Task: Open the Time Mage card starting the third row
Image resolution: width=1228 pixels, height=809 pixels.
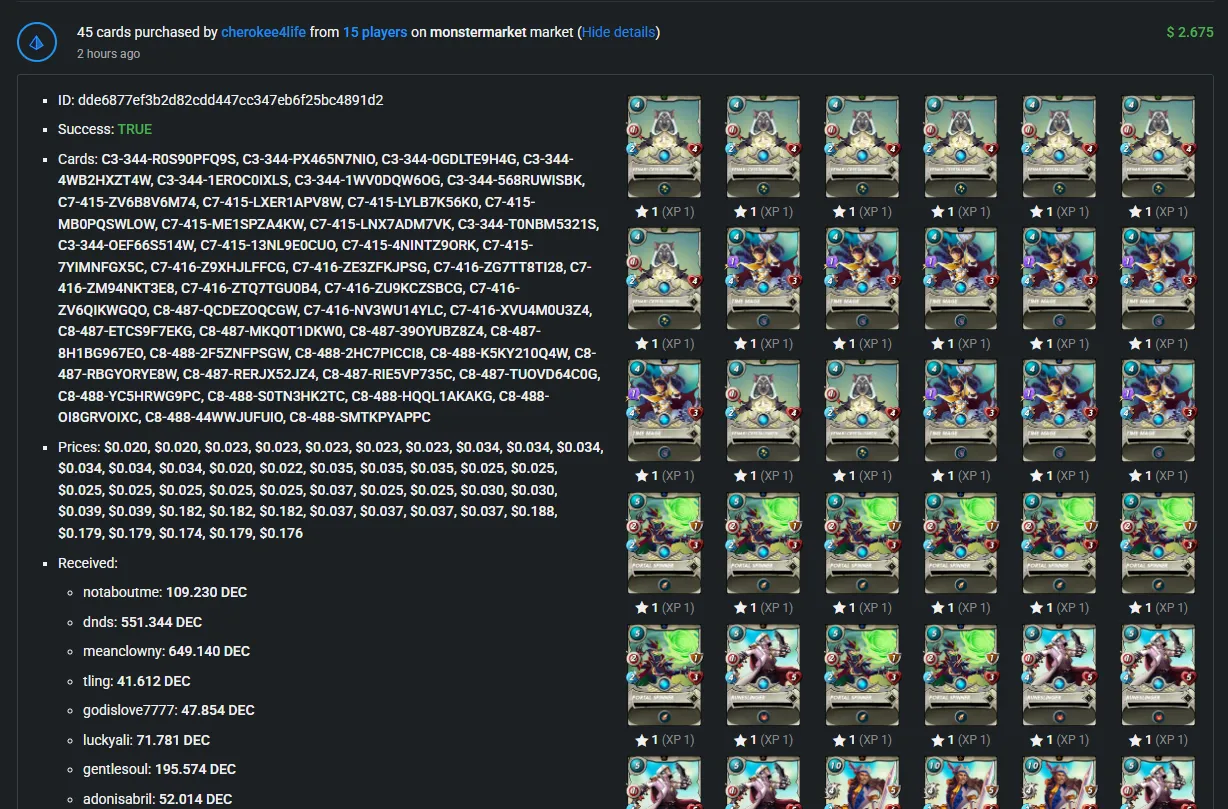Action: (x=664, y=410)
